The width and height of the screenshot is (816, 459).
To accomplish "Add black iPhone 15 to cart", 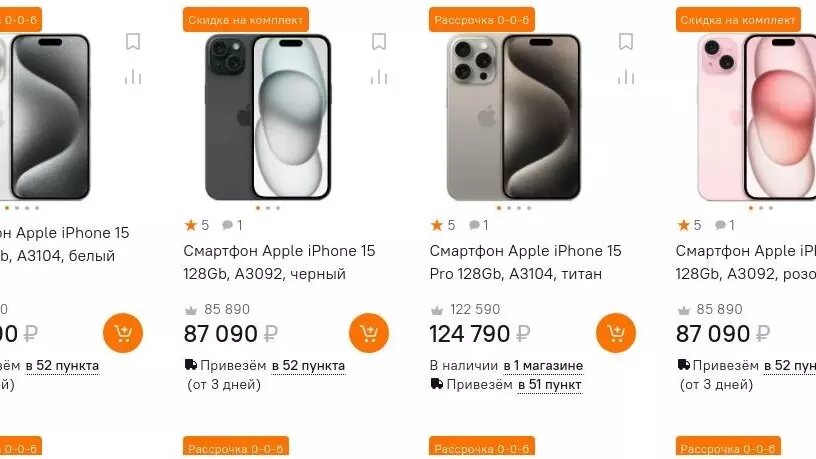I will [x=369, y=333].
